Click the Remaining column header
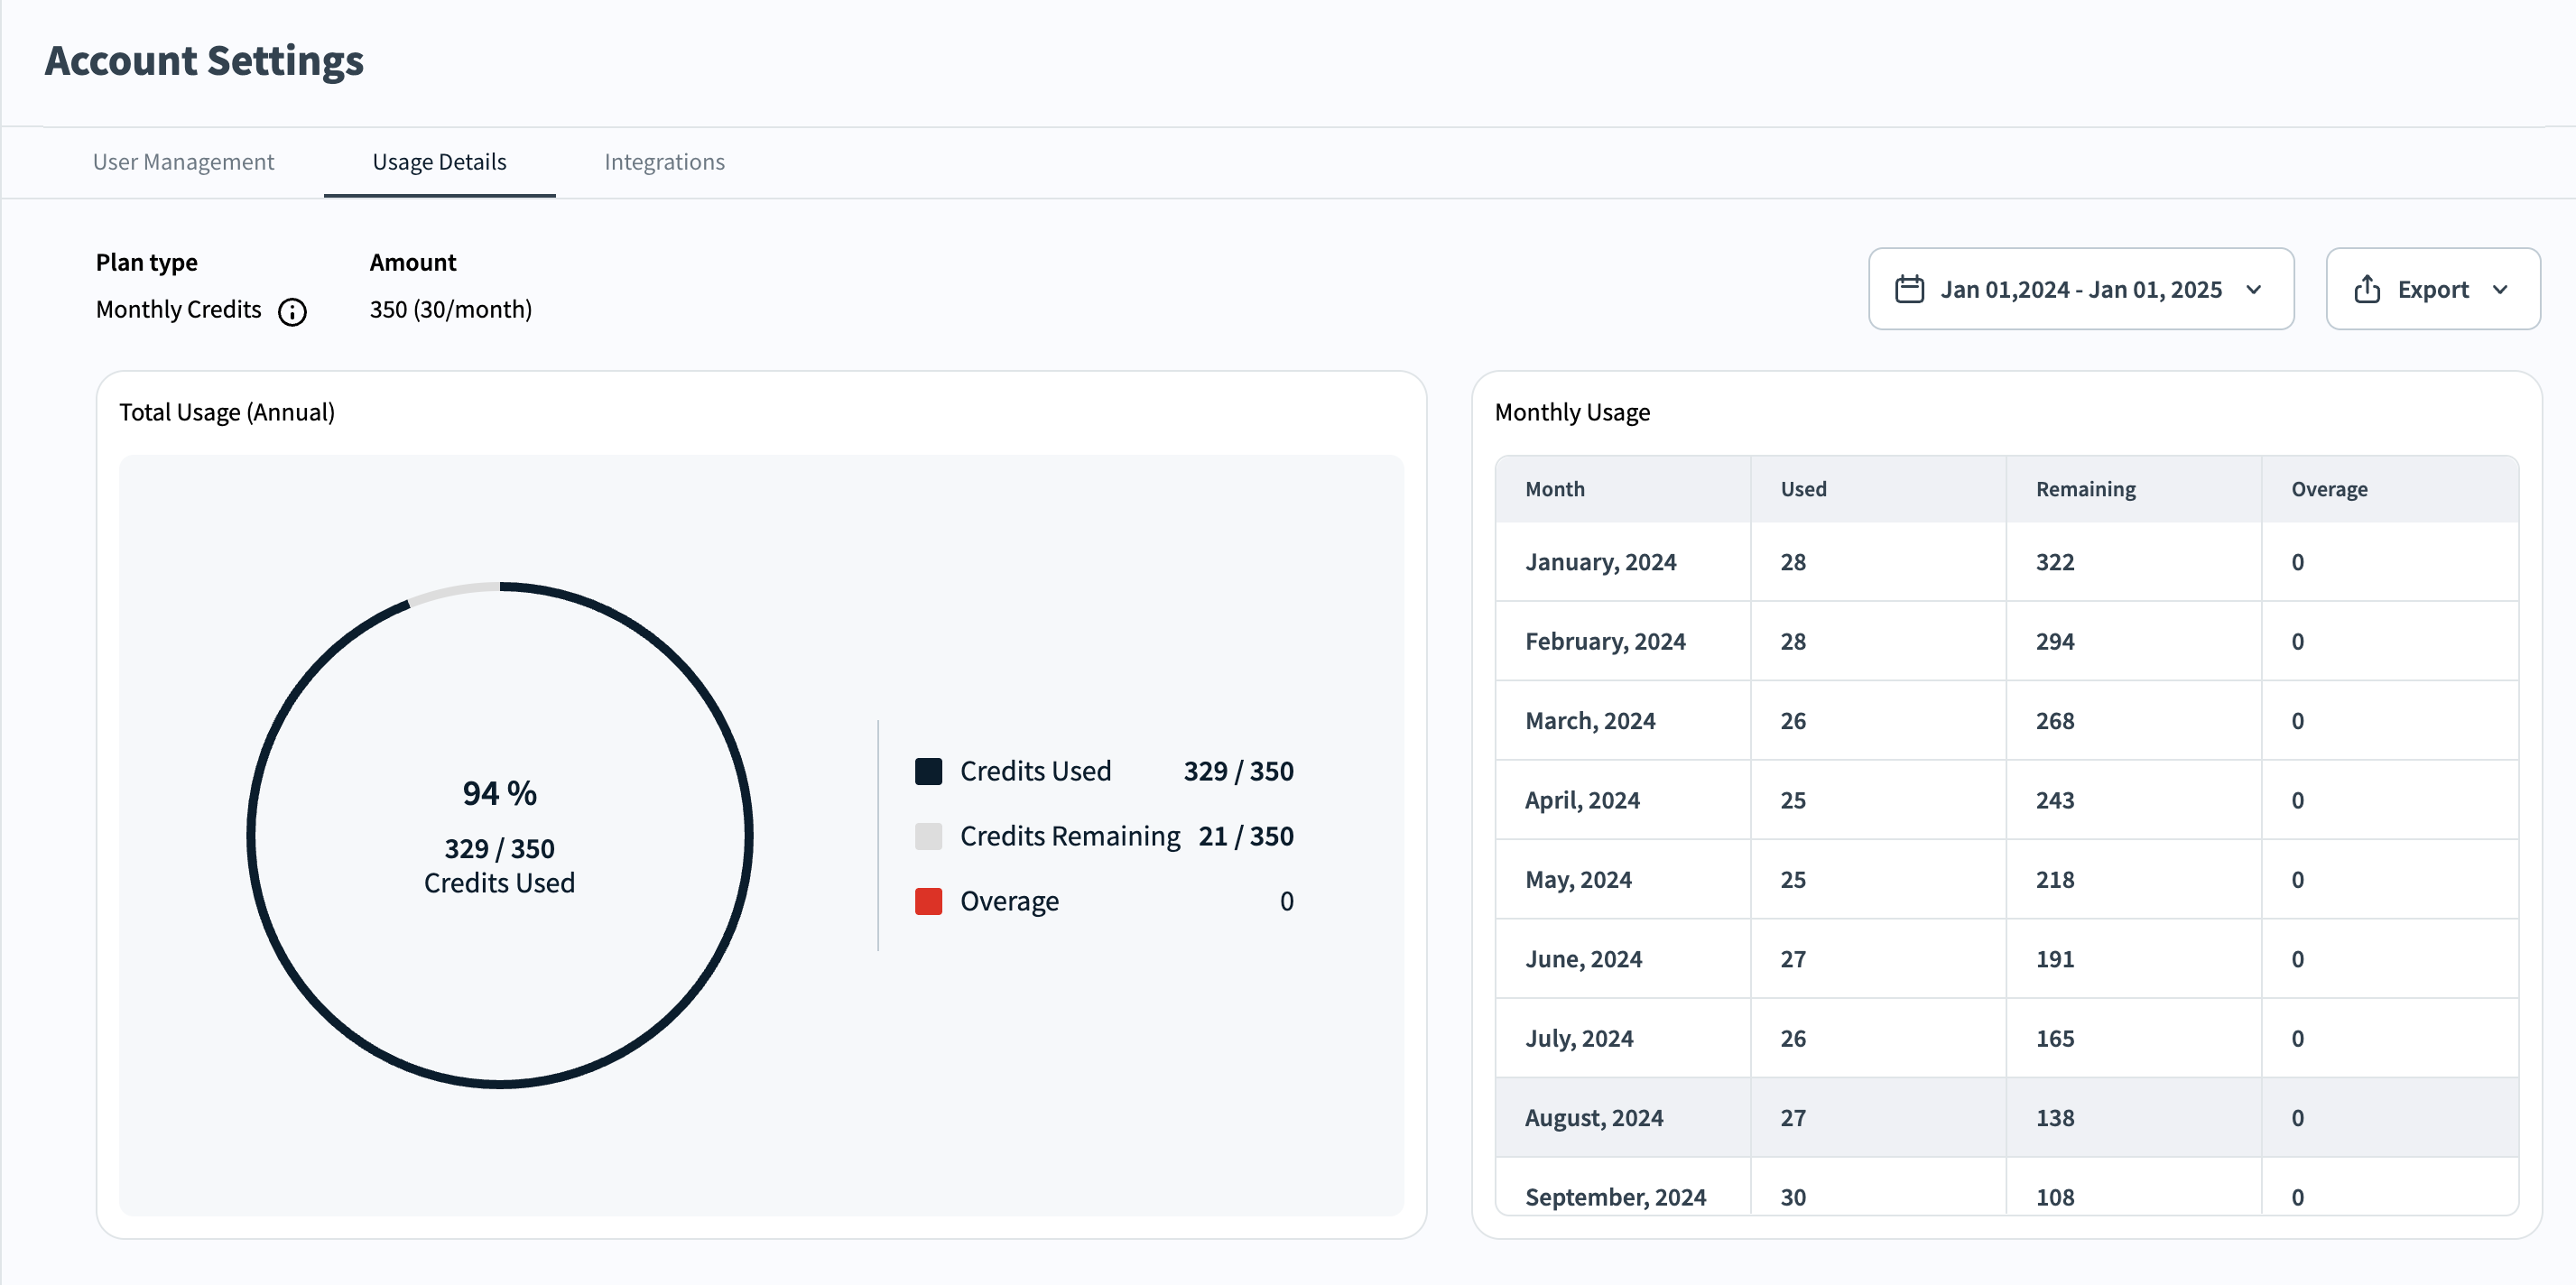 tap(2085, 489)
